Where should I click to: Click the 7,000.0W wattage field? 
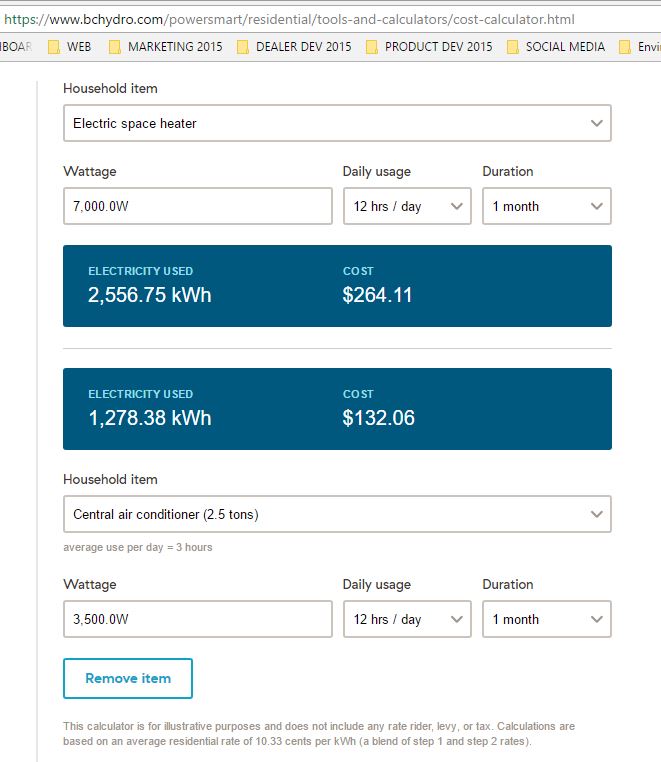(198, 206)
